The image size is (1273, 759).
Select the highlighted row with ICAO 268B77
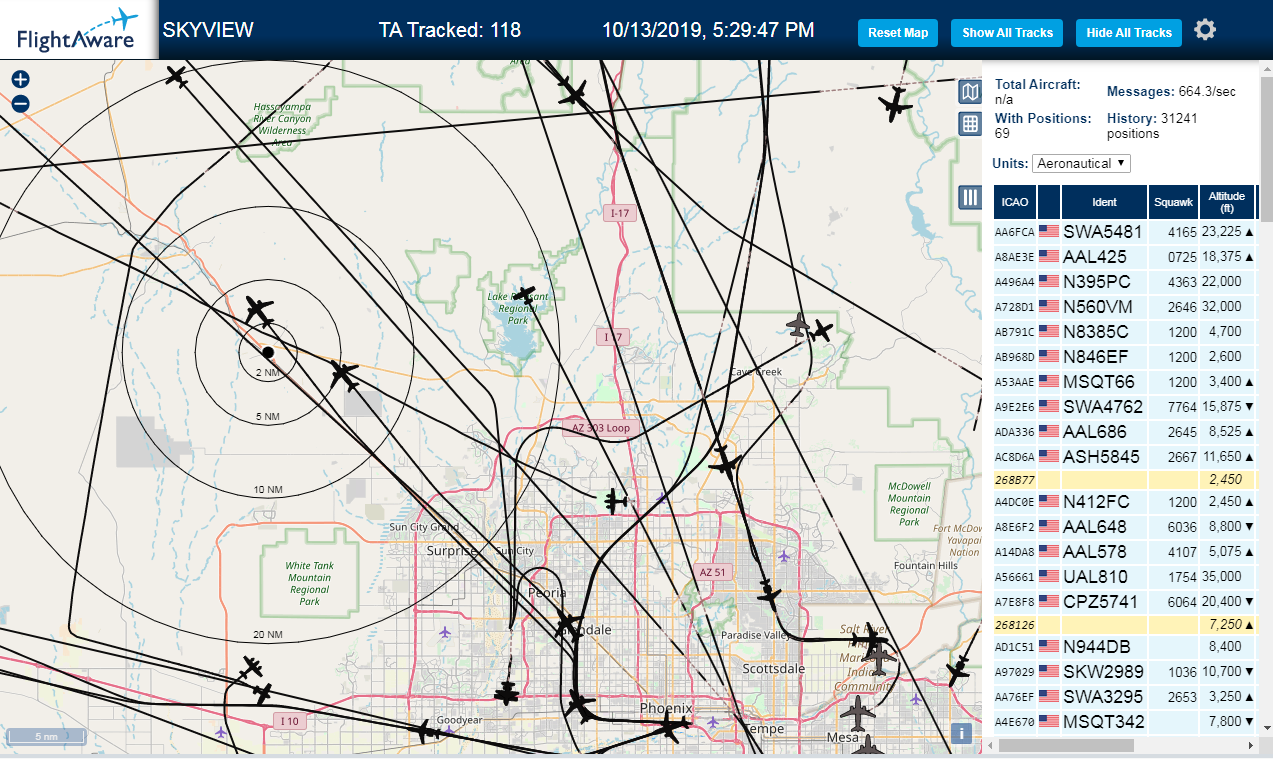[x=1125, y=479]
